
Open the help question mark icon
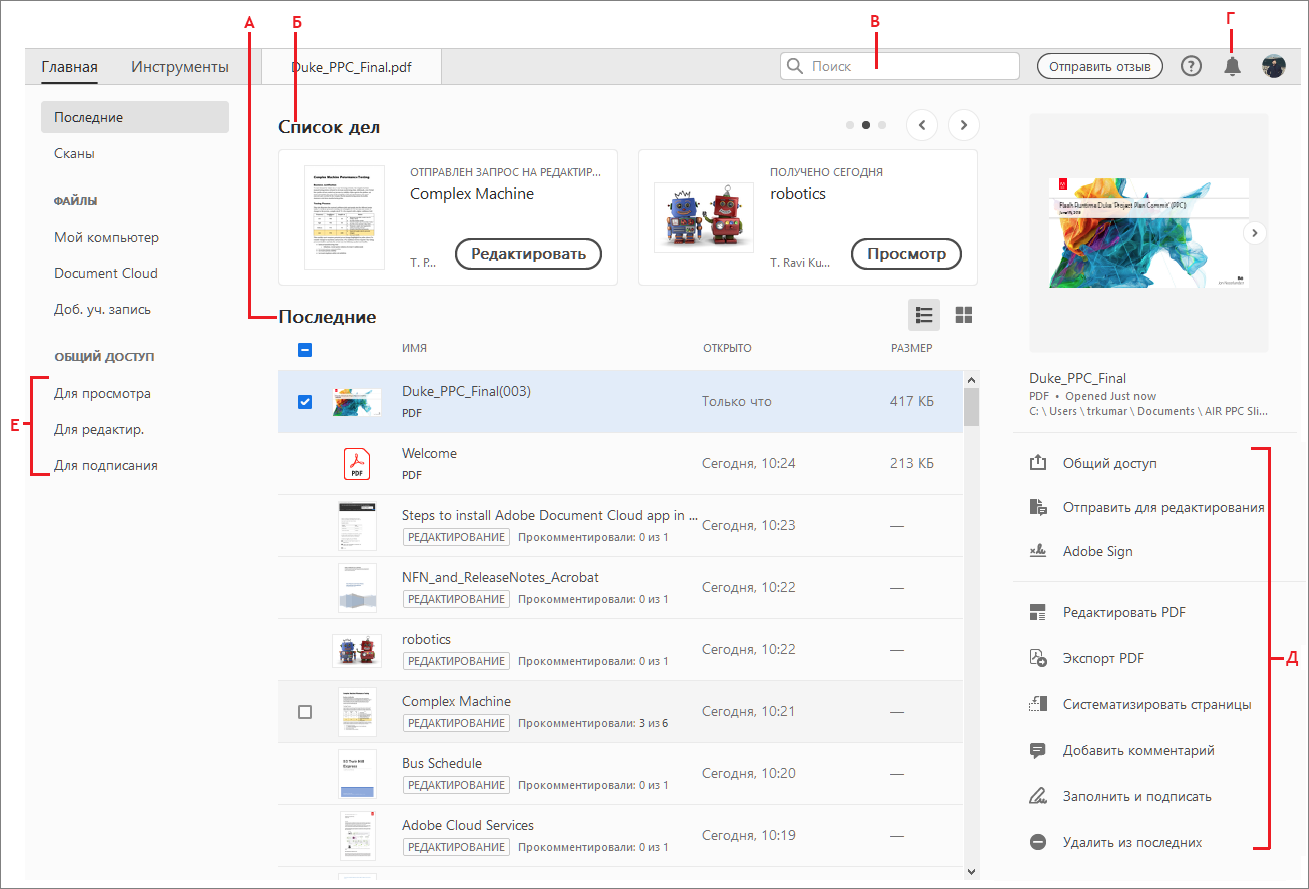(x=1191, y=66)
